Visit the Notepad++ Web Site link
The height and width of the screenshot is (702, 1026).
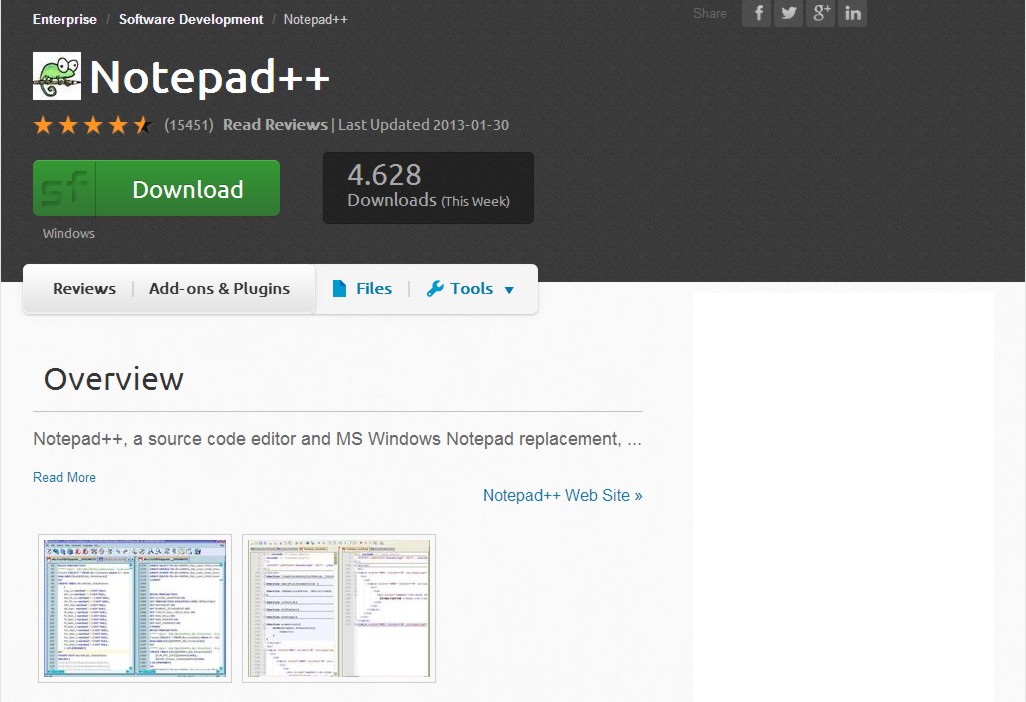pos(563,495)
